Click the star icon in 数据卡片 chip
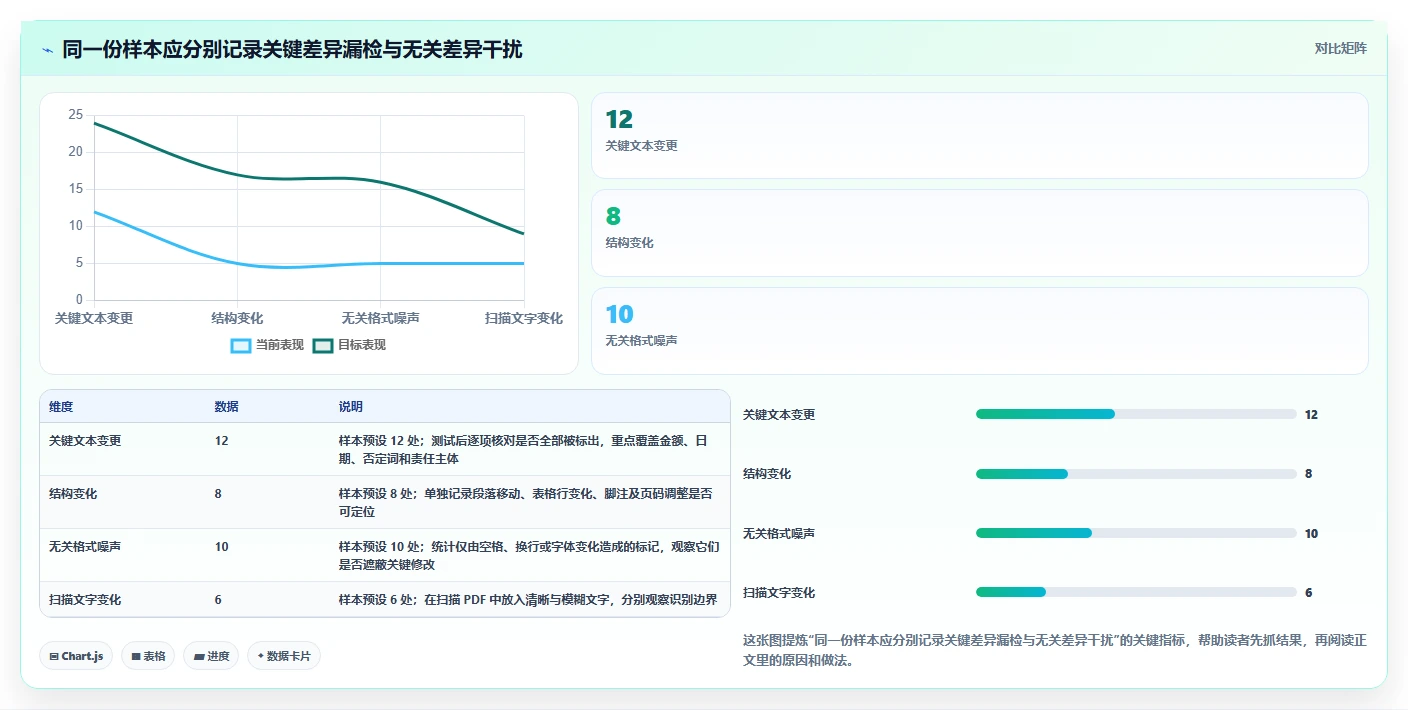Image resolution: width=1408 pixels, height=710 pixels. 261,656
